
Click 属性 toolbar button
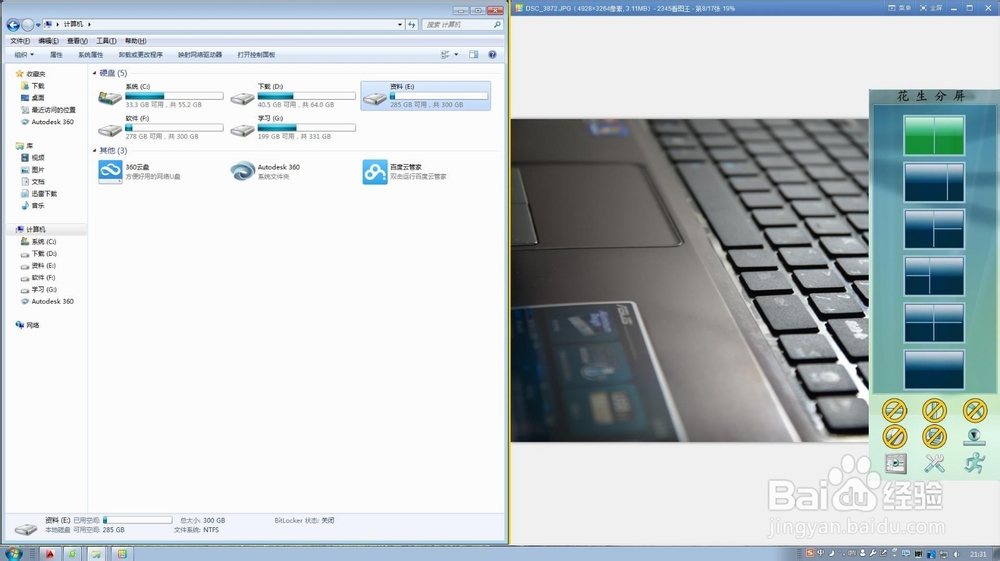(x=56, y=55)
